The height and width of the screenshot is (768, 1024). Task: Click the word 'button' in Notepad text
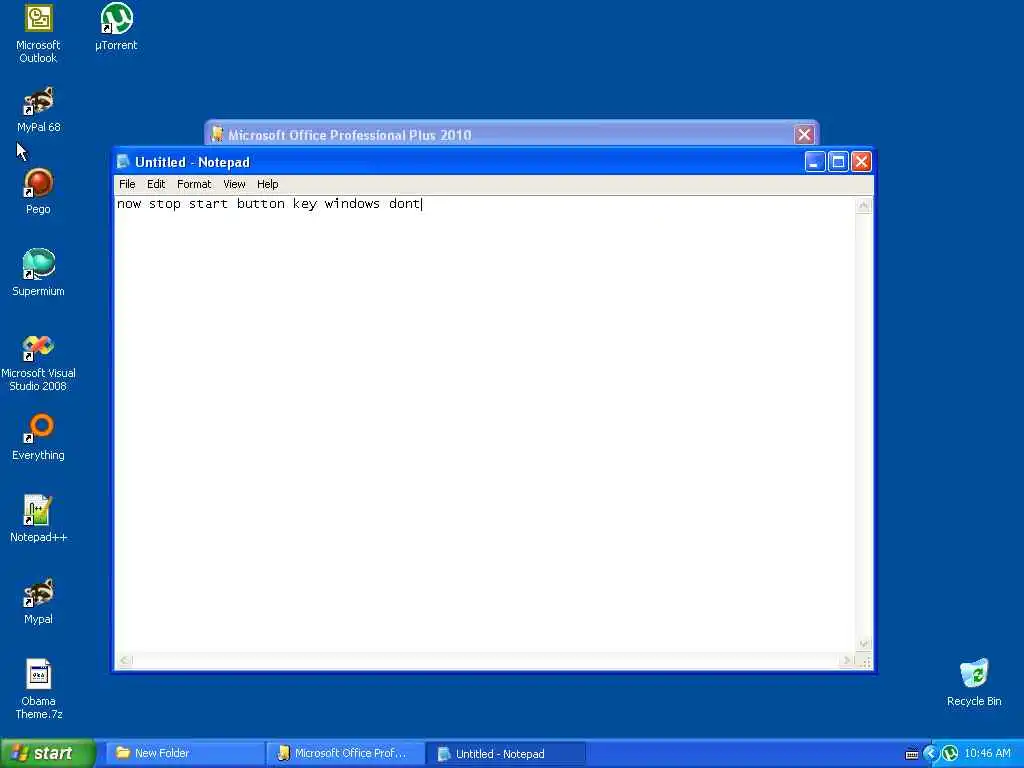click(x=261, y=204)
